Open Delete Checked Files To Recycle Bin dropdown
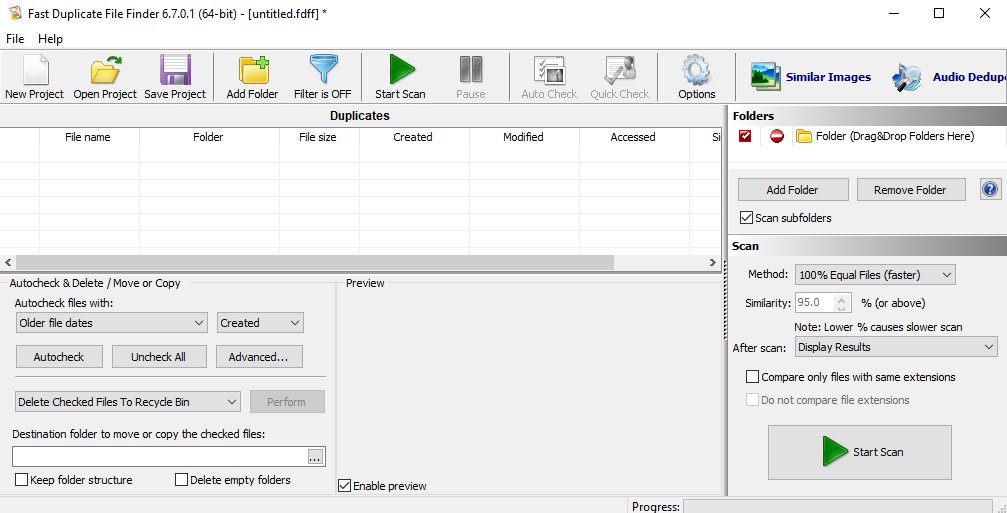The height and width of the screenshot is (513, 1007). (x=128, y=402)
